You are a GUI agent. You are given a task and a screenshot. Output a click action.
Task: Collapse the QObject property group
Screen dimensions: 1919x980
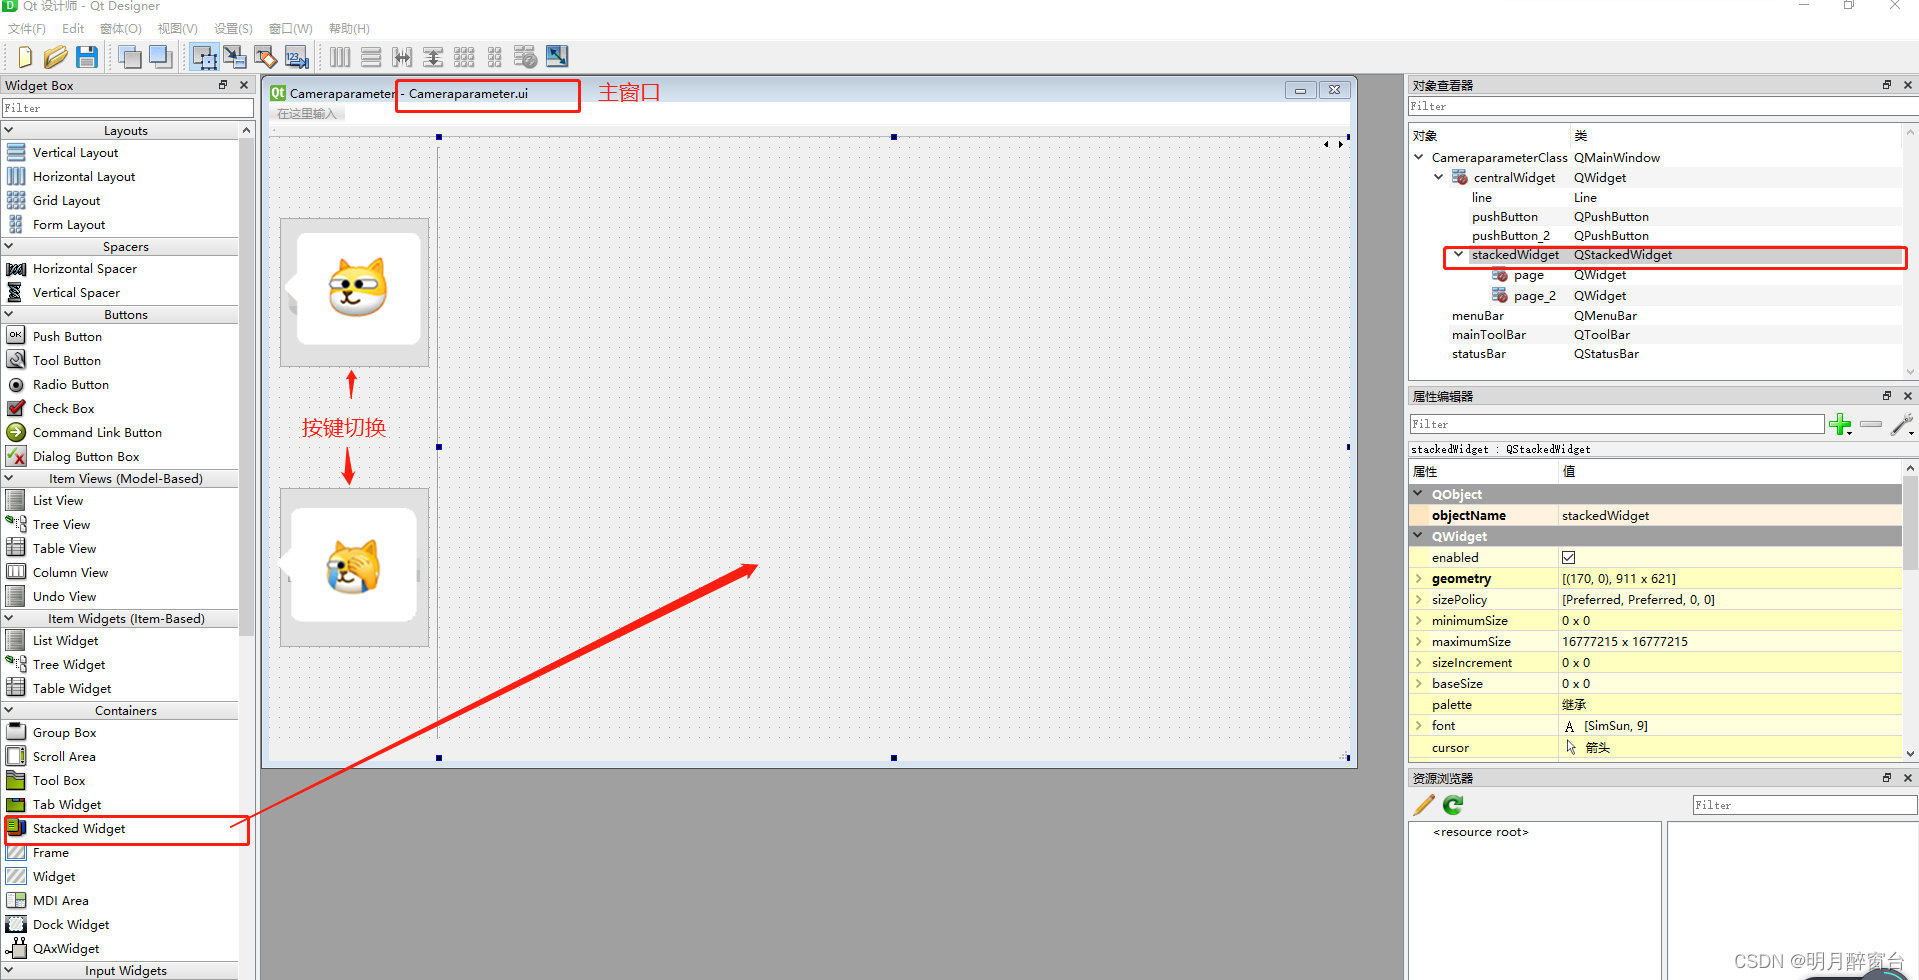(1418, 494)
